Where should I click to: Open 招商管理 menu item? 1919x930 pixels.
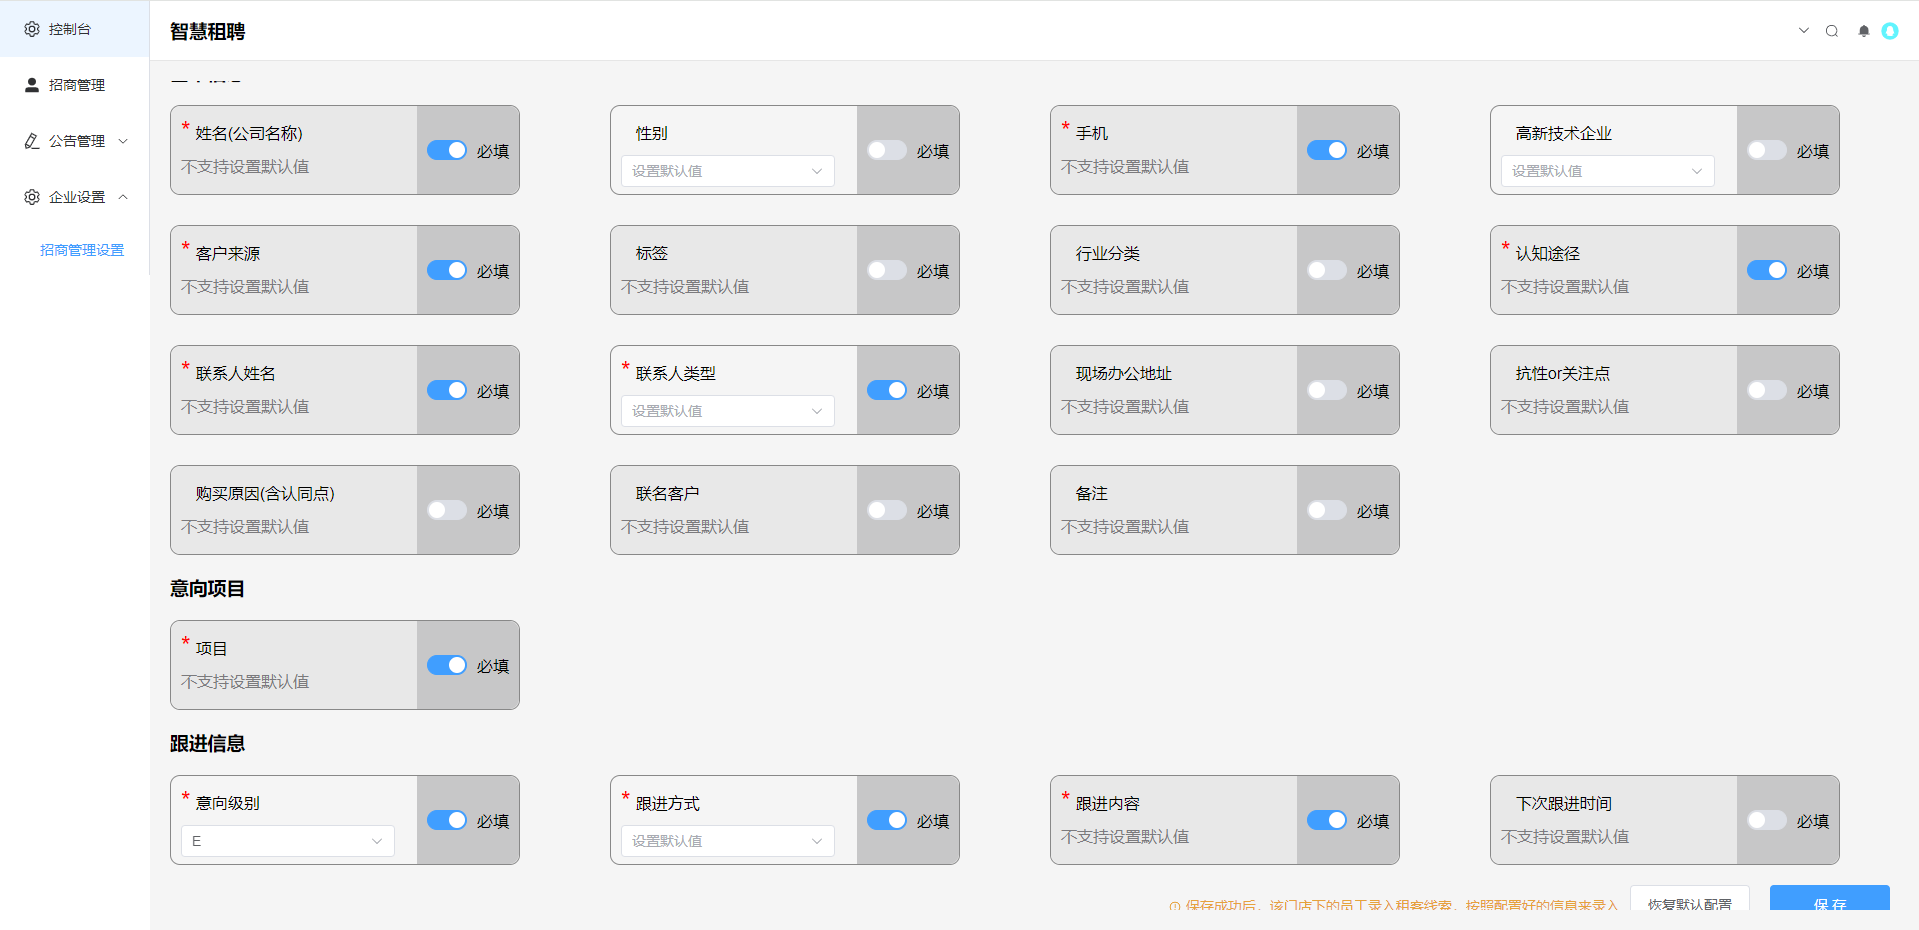point(75,85)
